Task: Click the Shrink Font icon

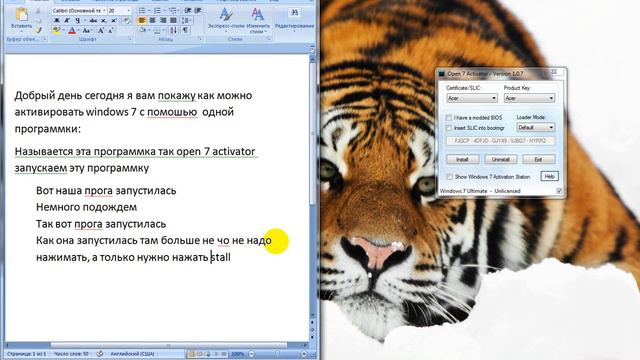Action: click(x=111, y=31)
